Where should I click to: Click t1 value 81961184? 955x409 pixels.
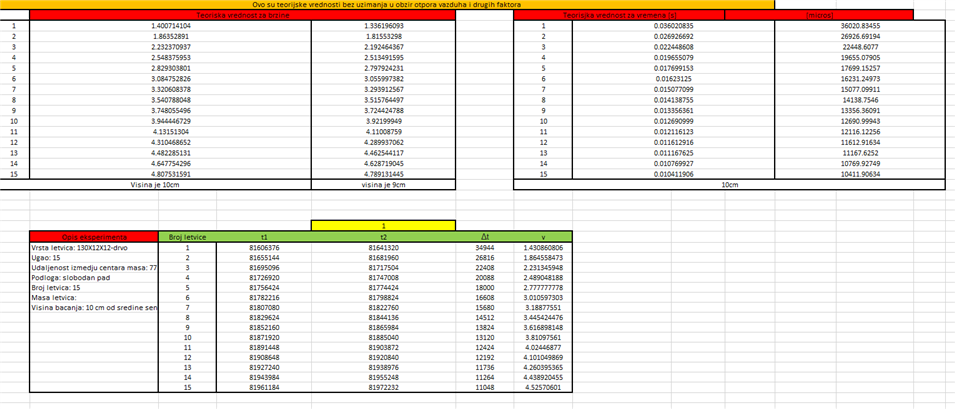tap(264, 387)
